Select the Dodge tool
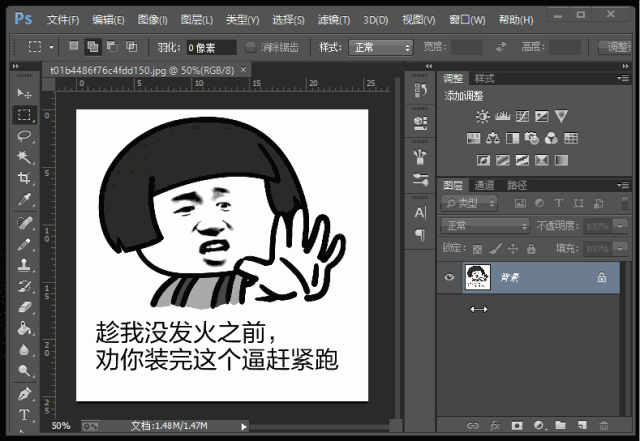Image resolution: width=640 pixels, height=441 pixels. point(24,370)
